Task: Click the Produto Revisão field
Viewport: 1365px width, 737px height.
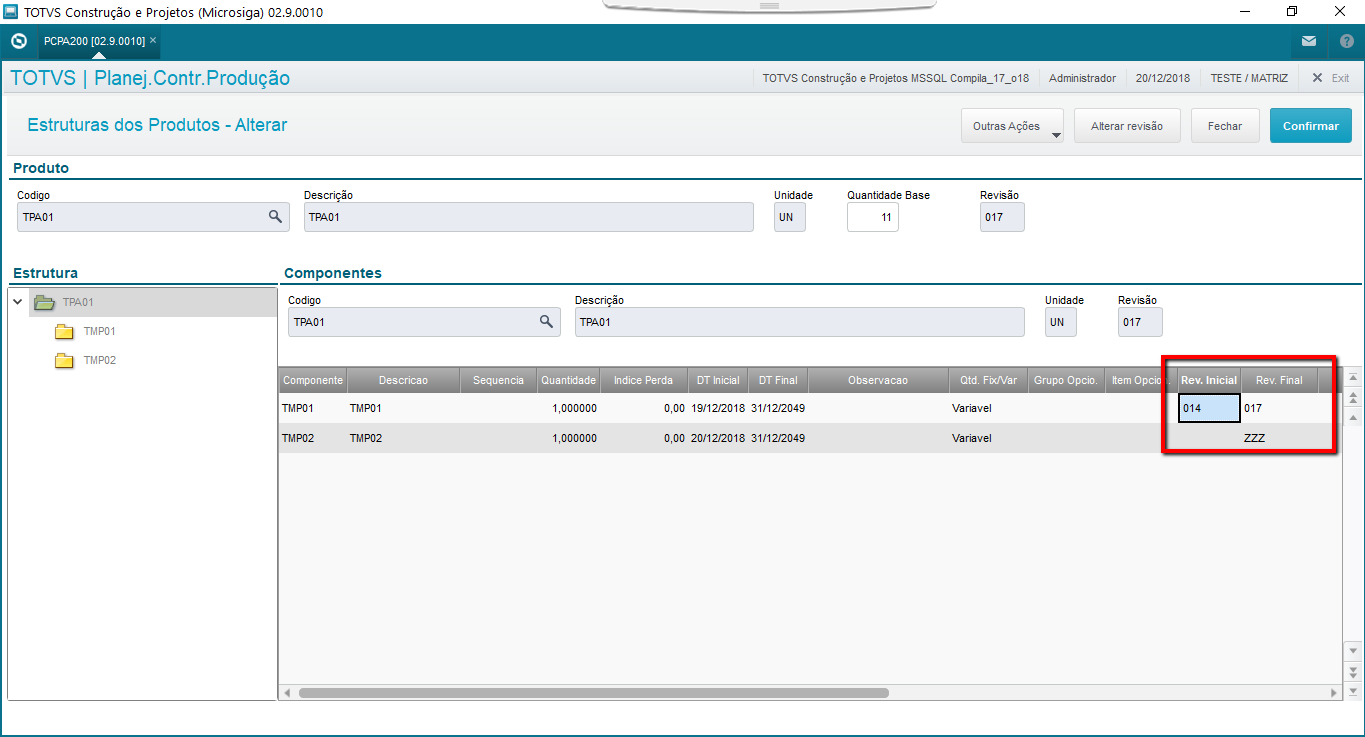Action: (1002, 217)
